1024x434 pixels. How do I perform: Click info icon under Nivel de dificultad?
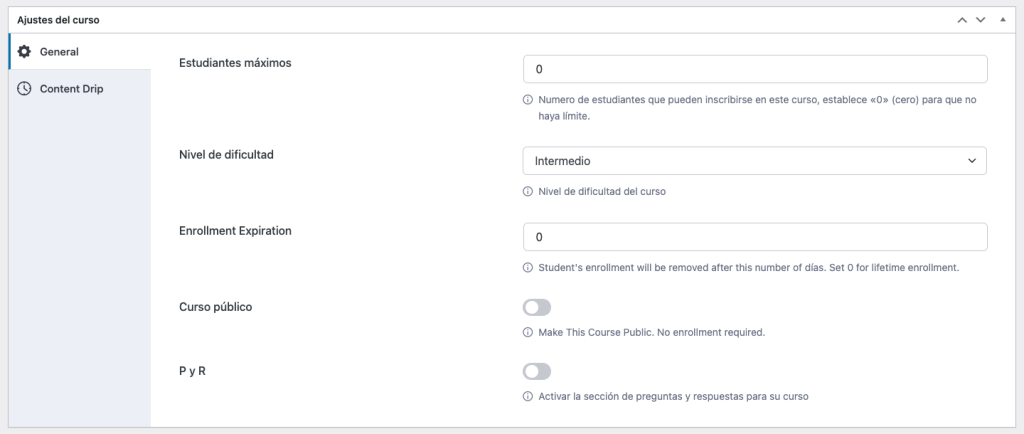pyautogui.click(x=527, y=192)
